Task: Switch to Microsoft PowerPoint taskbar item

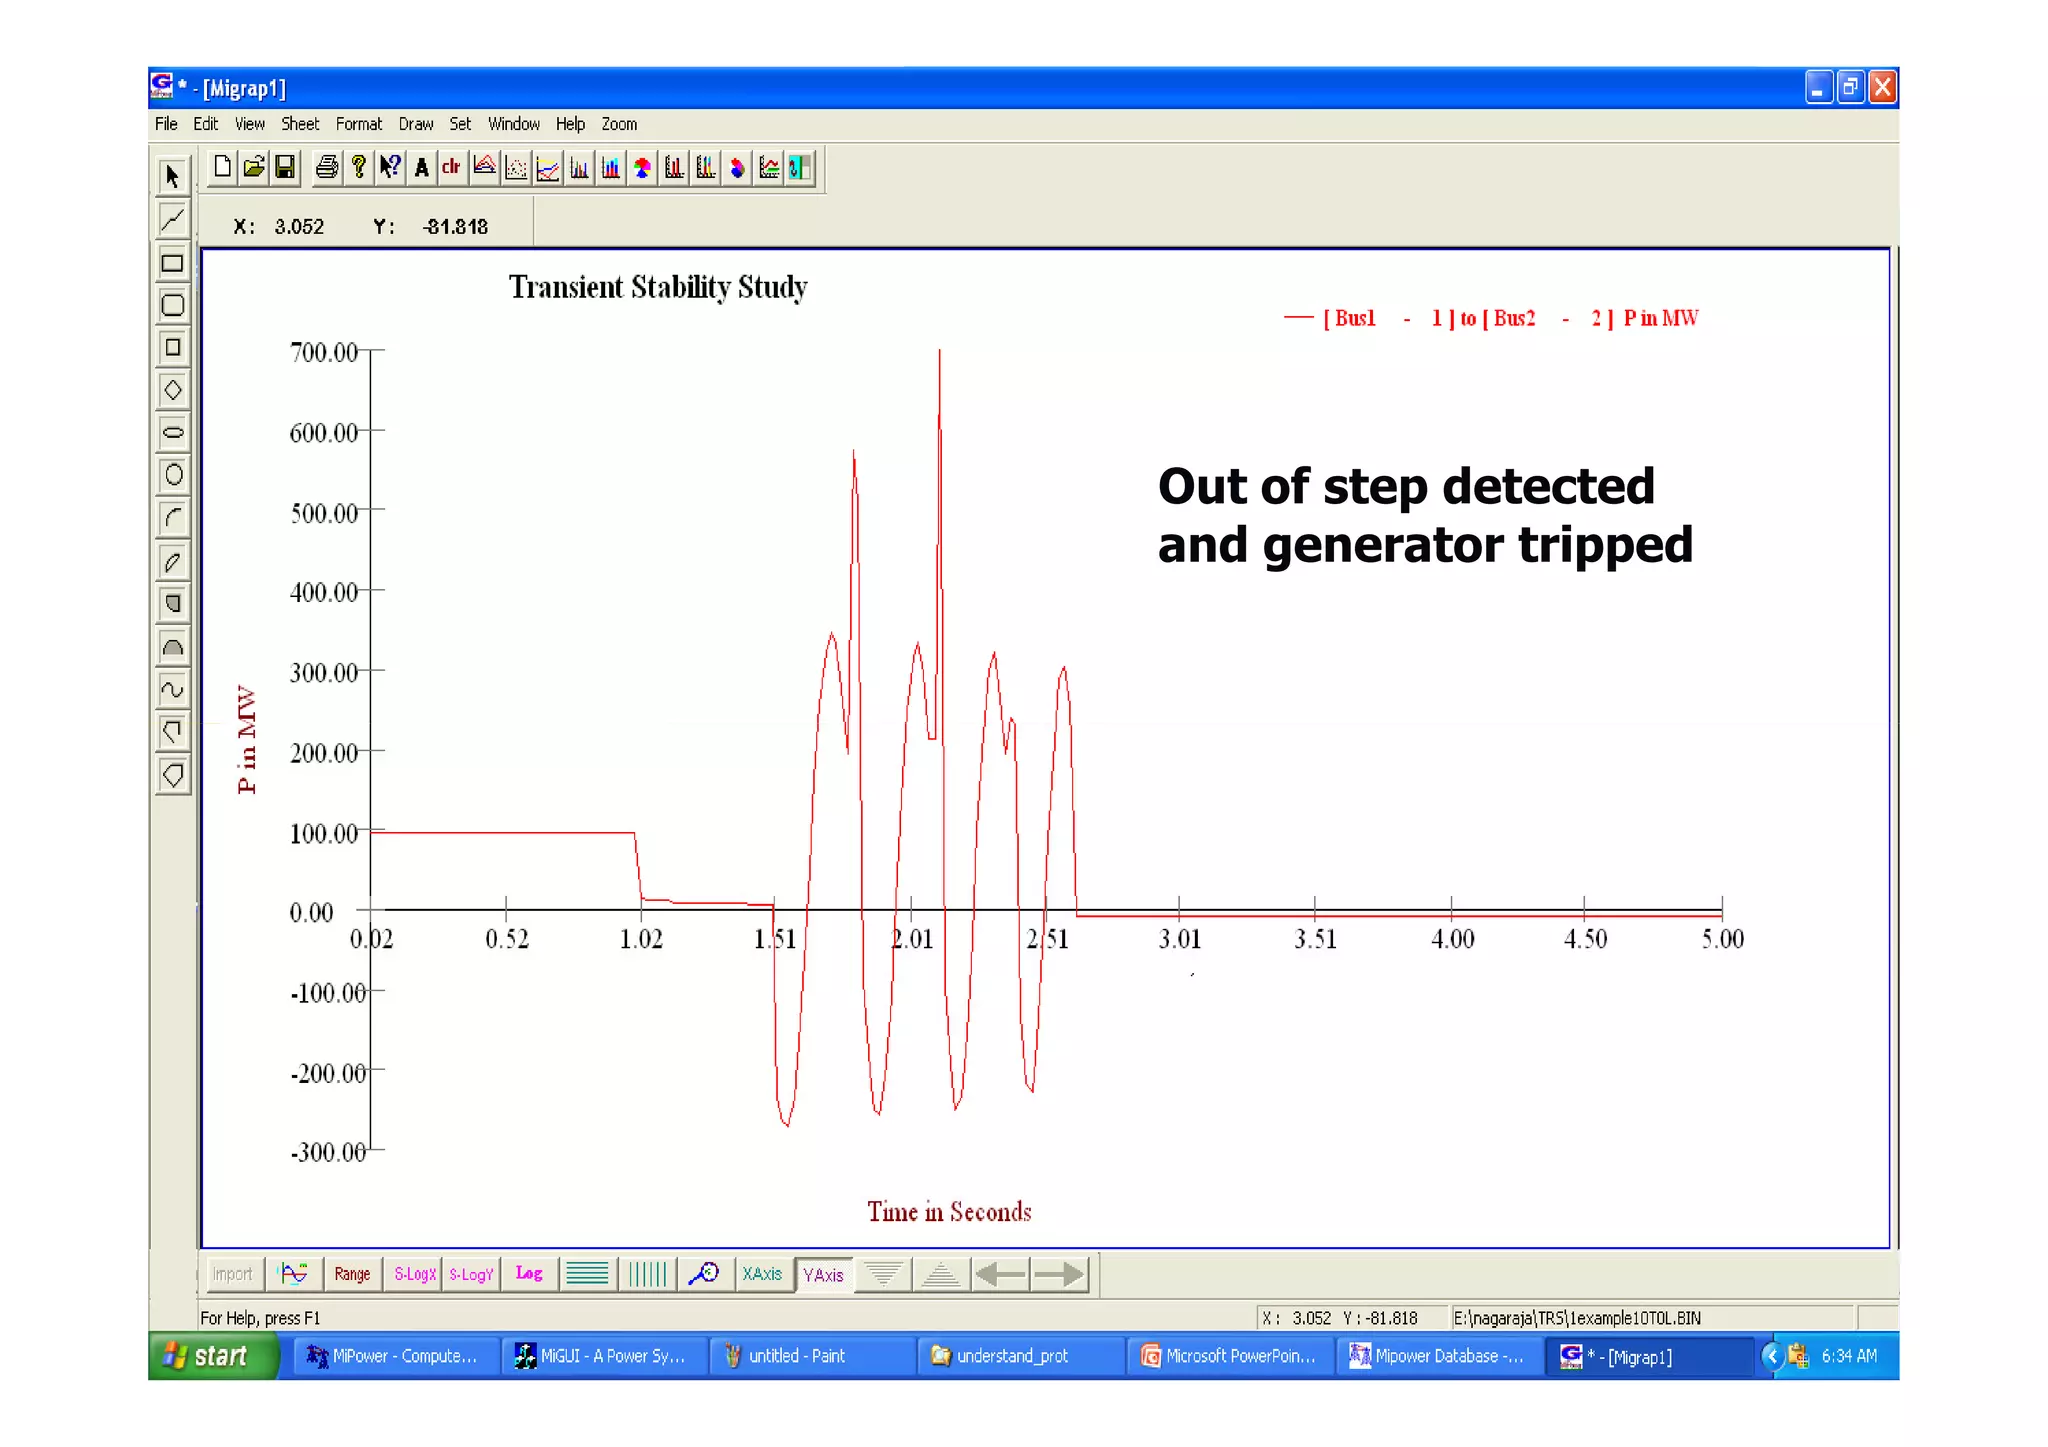Action: point(1229,1356)
